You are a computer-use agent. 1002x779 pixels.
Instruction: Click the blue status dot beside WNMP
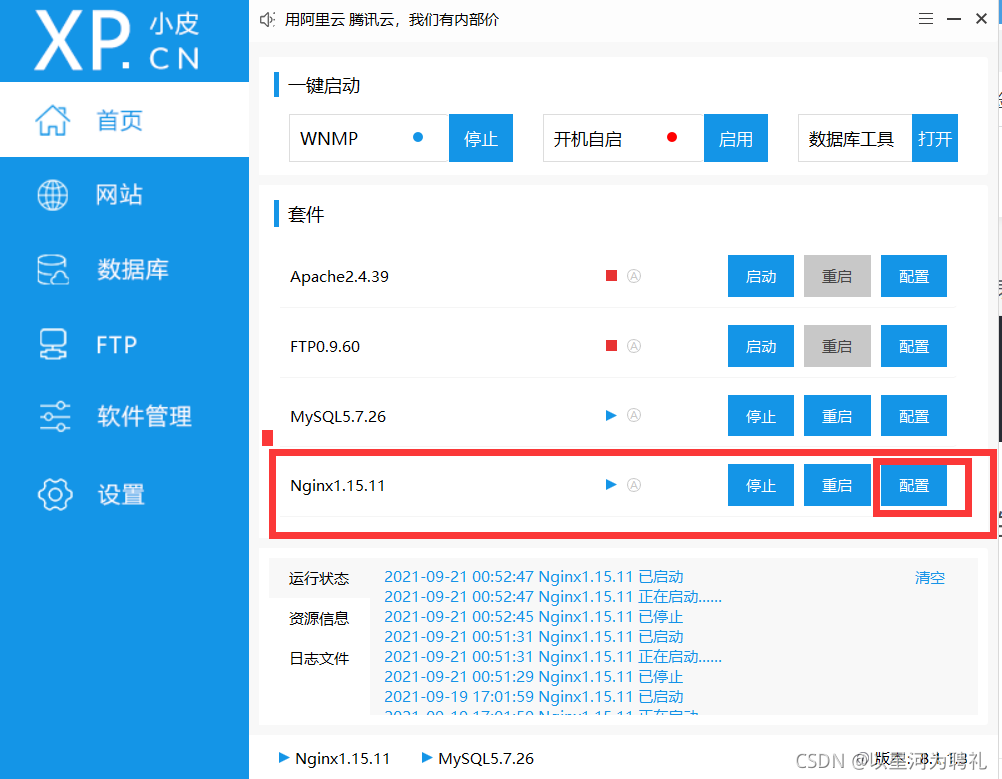(x=418, y=137)
